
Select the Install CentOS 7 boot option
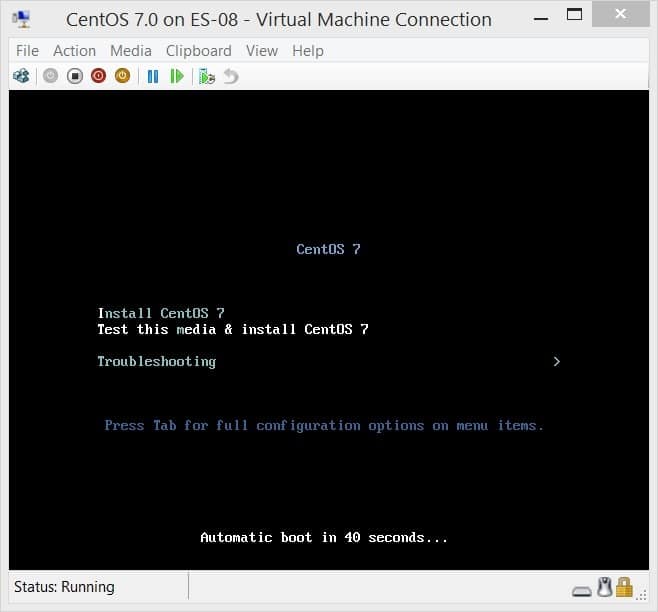tap(160, 313)
